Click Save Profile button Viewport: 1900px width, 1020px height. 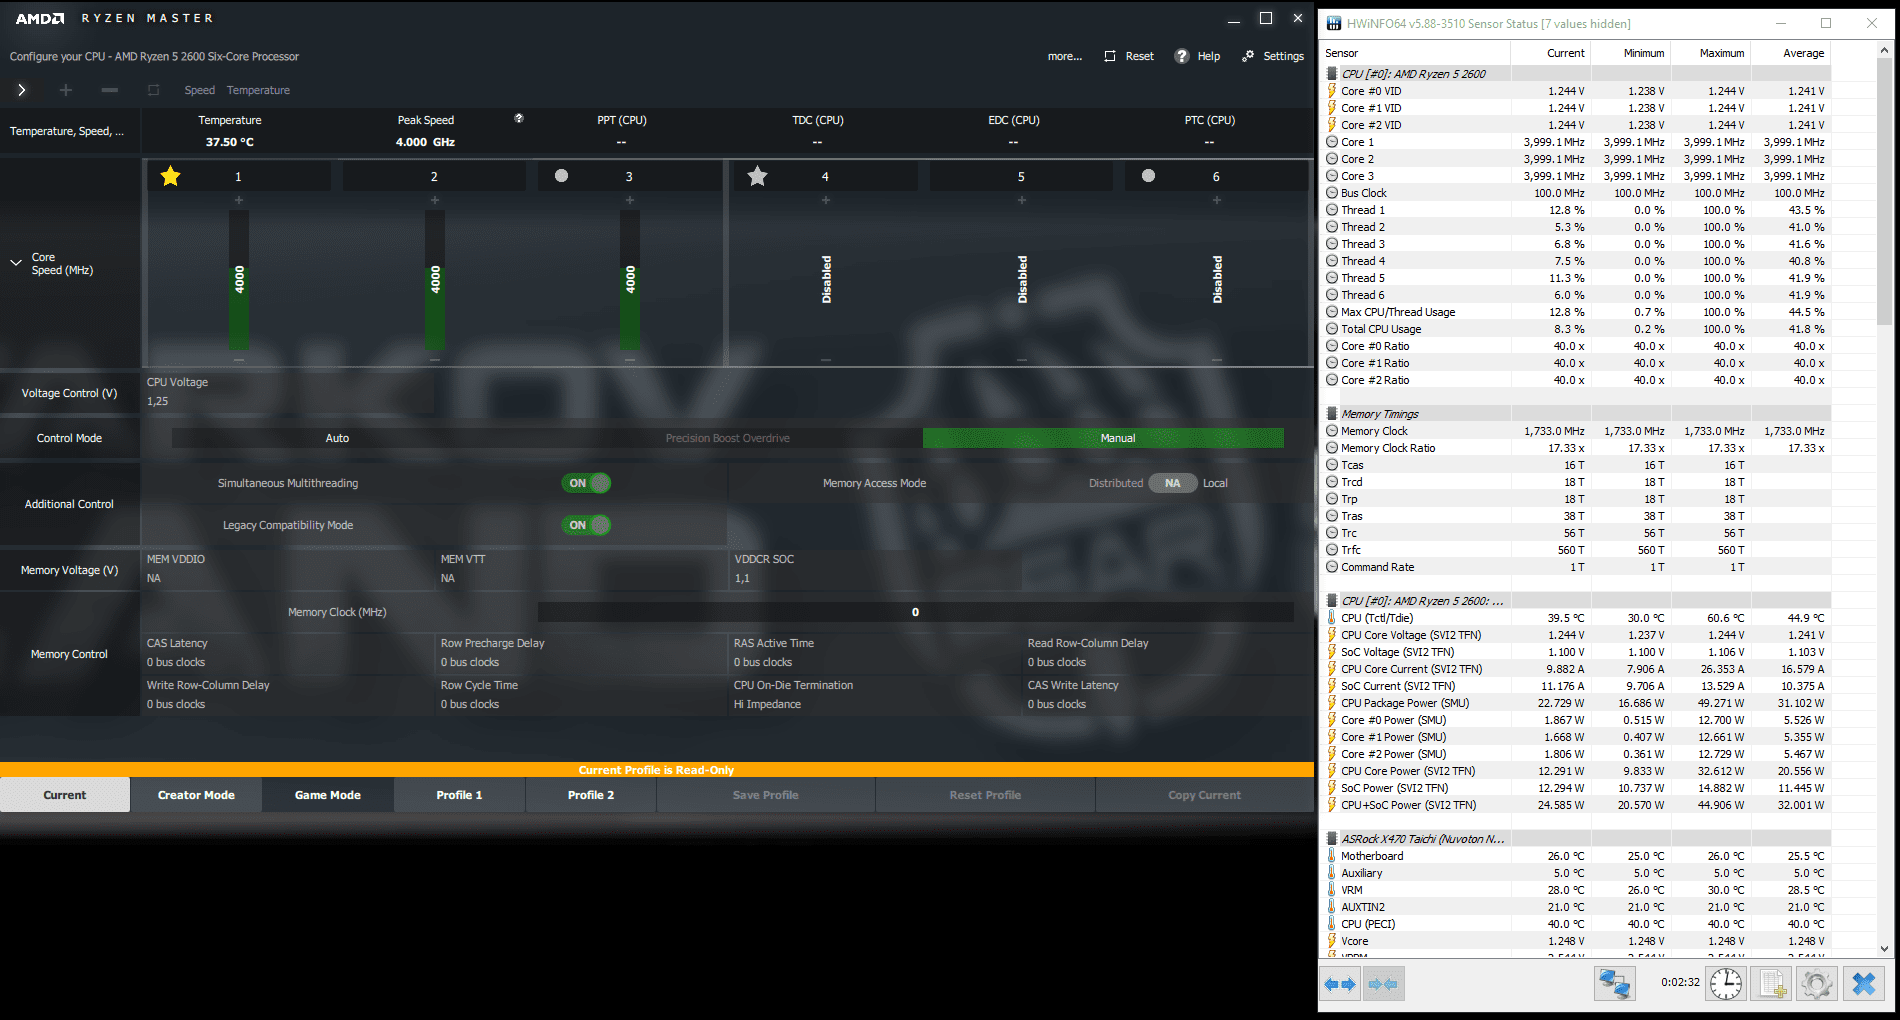pyautogui.click(x=766, y=795)
